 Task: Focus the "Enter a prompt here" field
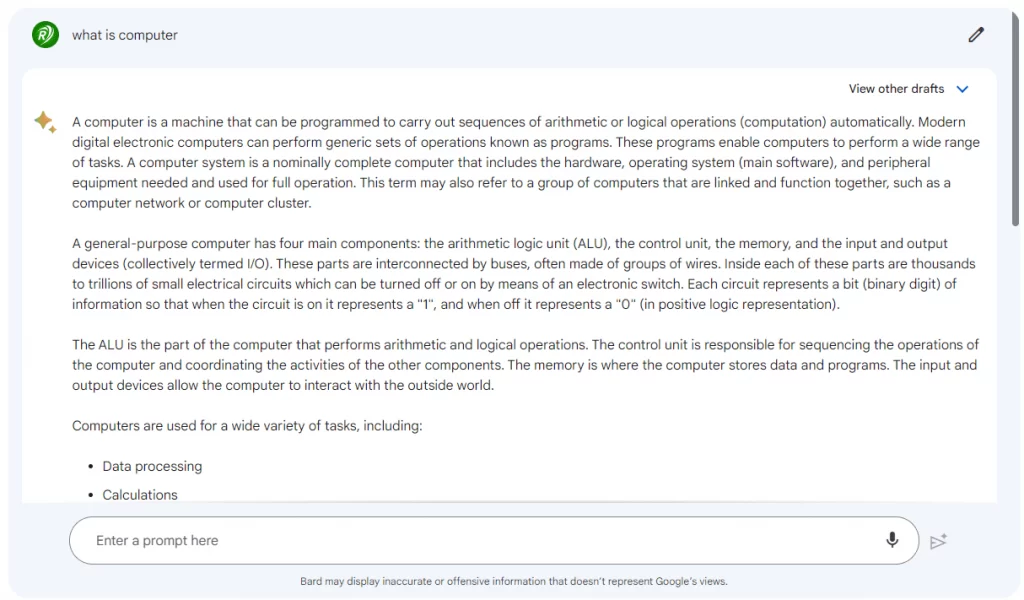480,541
